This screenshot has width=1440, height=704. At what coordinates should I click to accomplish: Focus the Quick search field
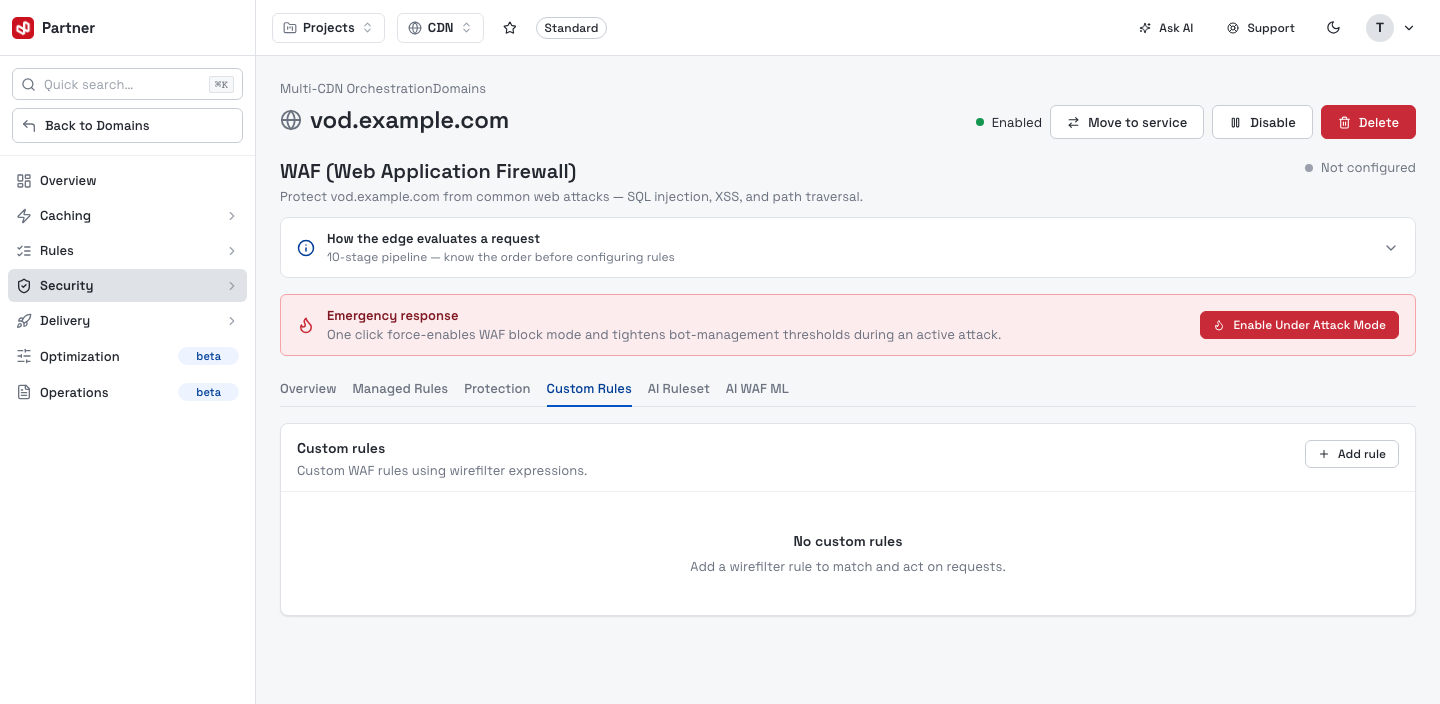[x=127, y=85]
